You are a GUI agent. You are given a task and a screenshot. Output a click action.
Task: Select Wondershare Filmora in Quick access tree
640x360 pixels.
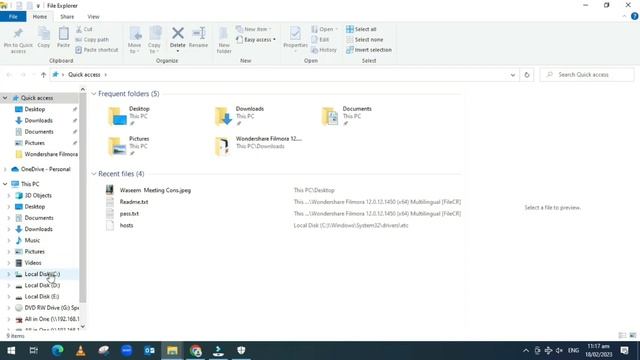[x=51, y=154]
